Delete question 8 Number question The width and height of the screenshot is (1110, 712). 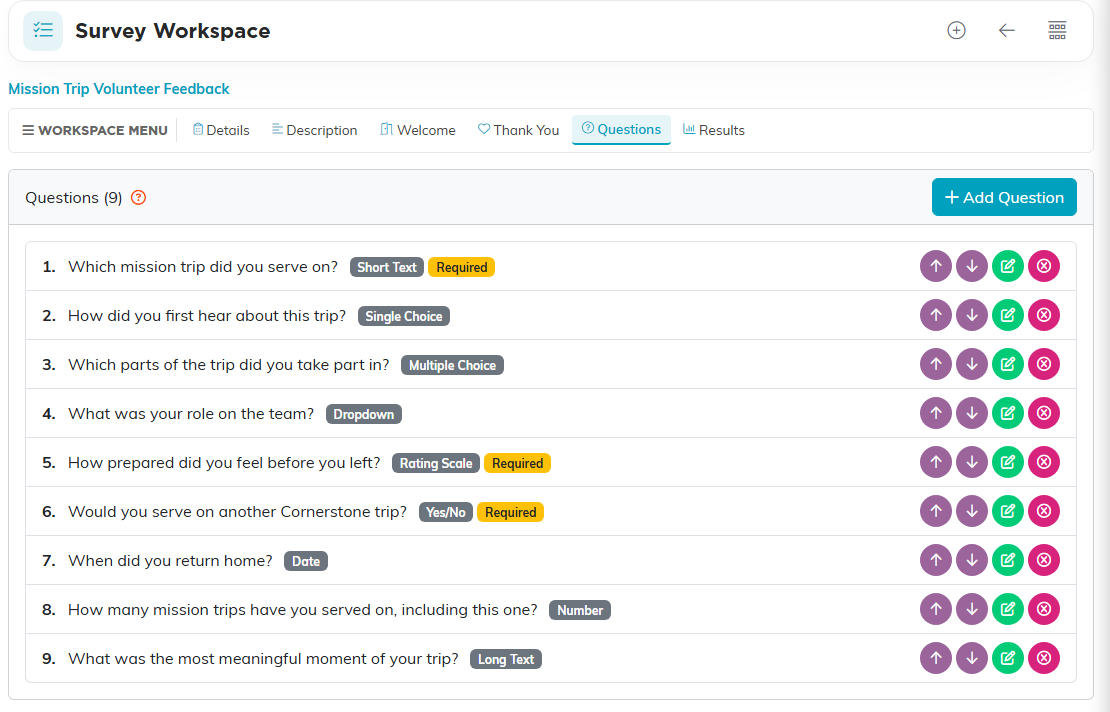(1044, 609)
